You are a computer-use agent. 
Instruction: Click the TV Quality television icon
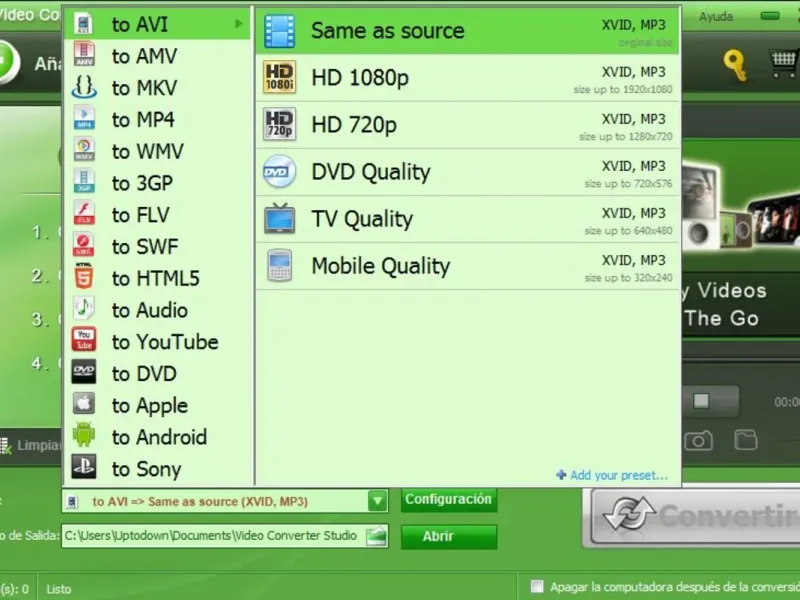point(280,218)
